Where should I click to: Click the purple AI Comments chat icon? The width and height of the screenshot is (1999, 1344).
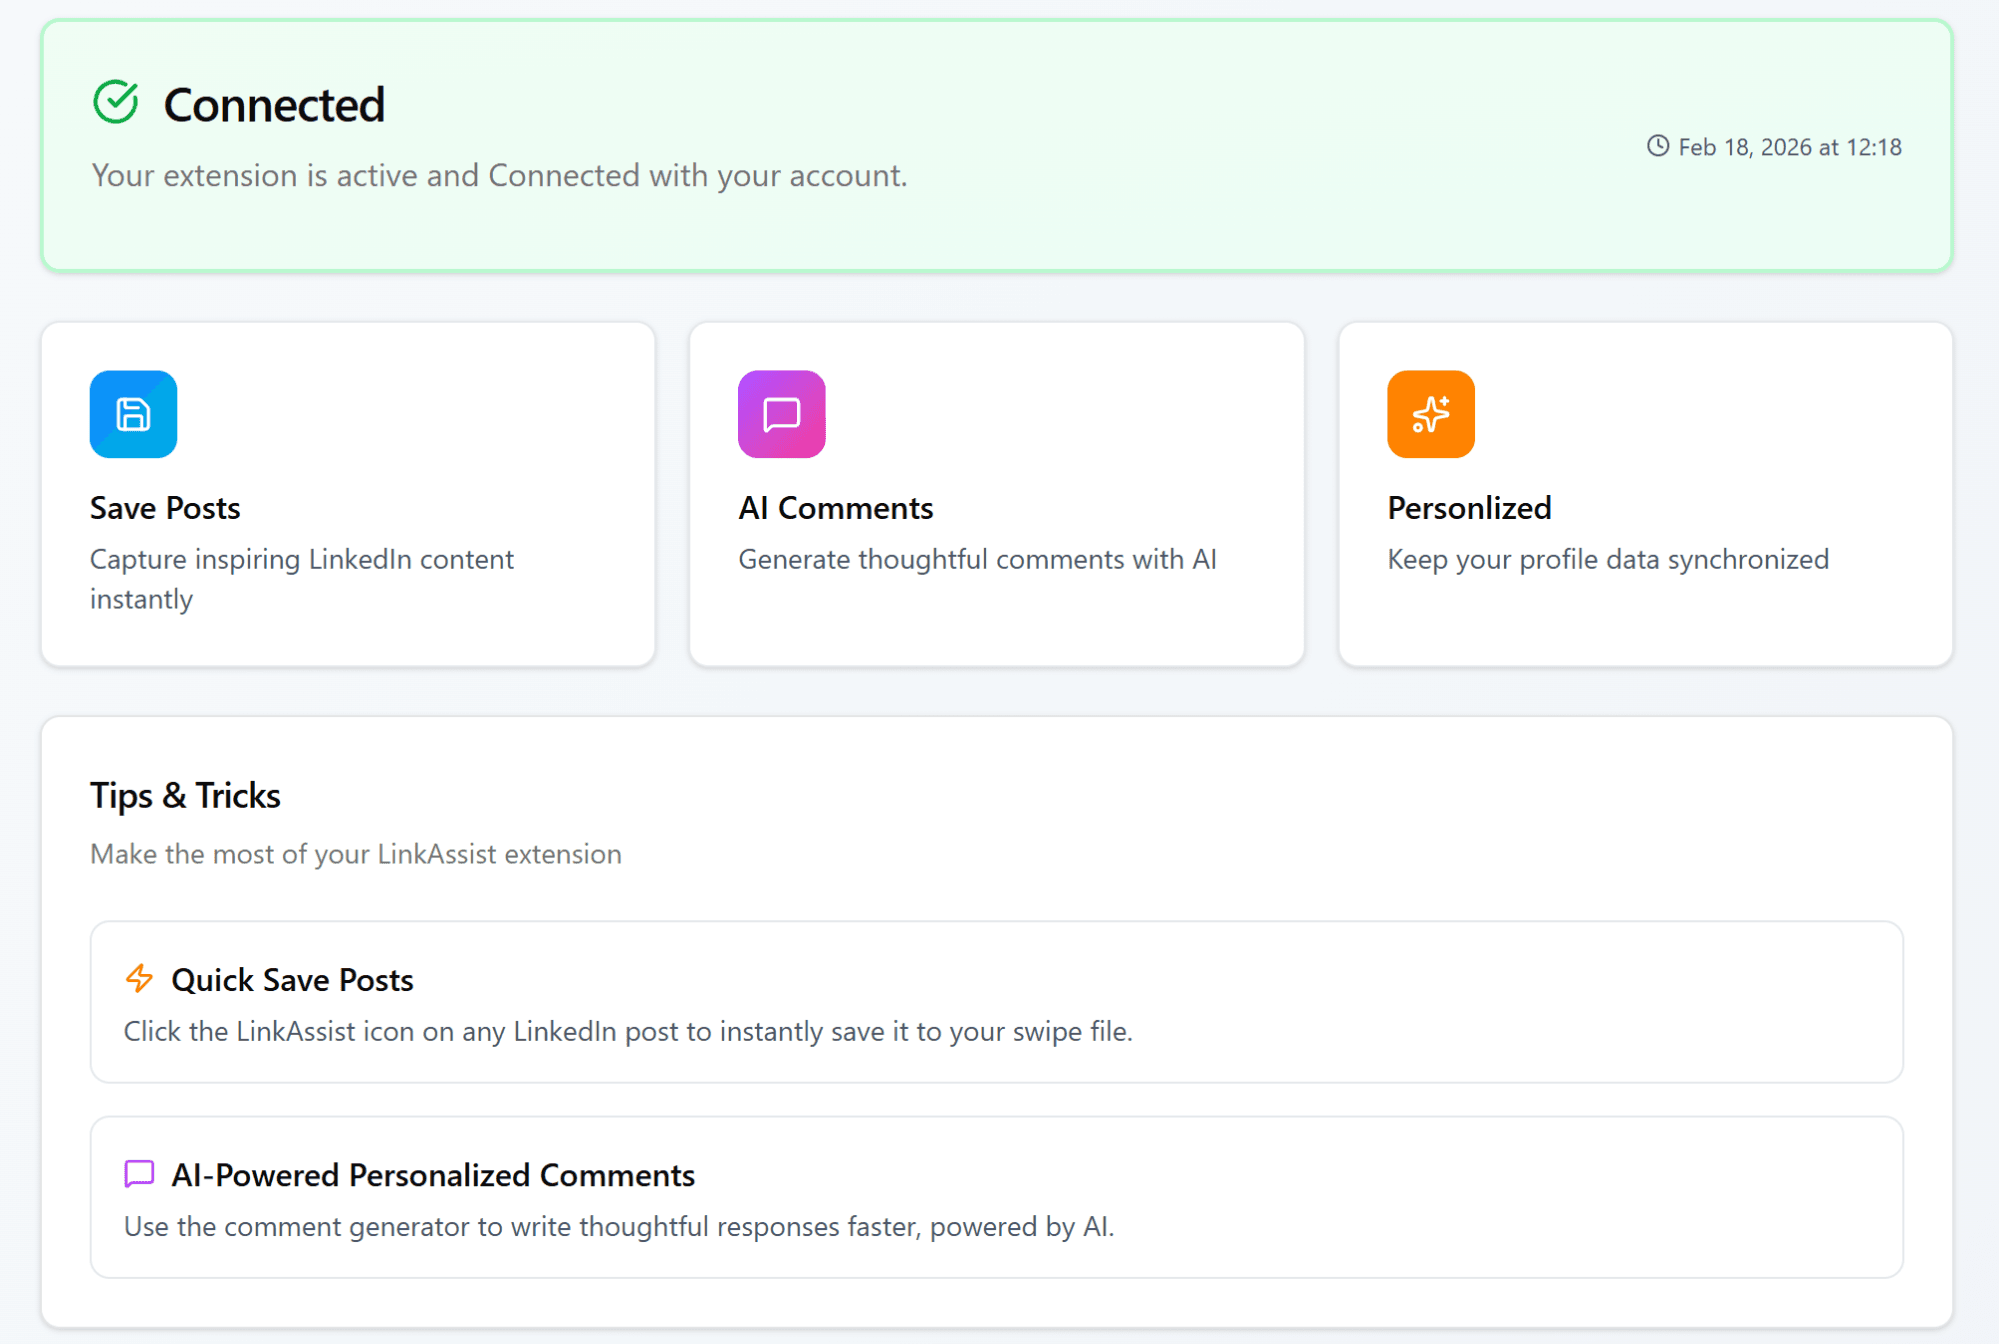click(x=781, y=414)
